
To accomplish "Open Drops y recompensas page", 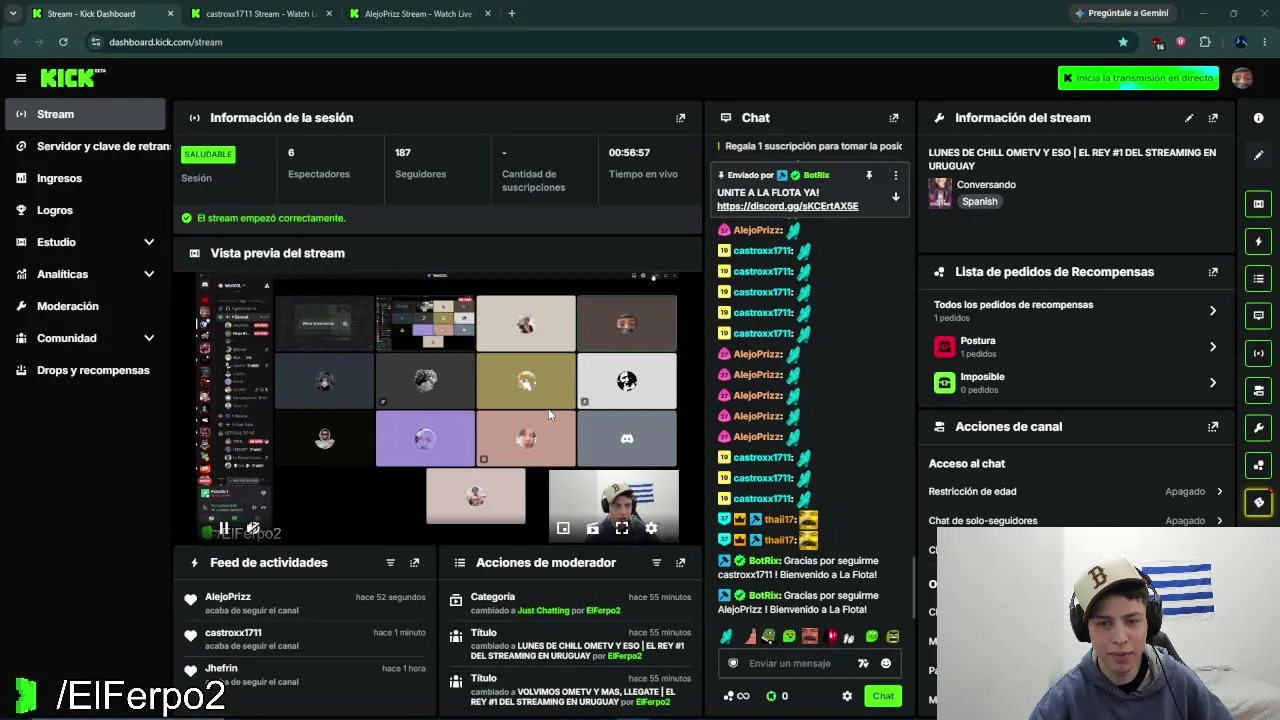I will [85, 370].
